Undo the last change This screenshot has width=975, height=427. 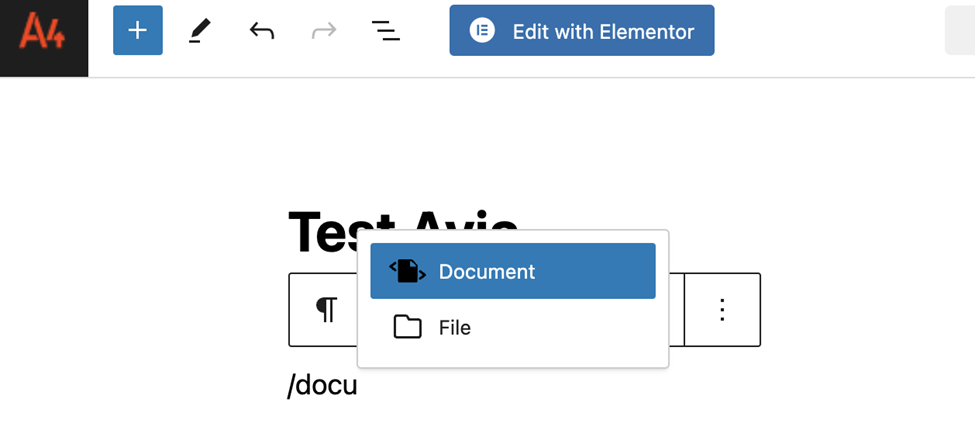click(262, 30)
